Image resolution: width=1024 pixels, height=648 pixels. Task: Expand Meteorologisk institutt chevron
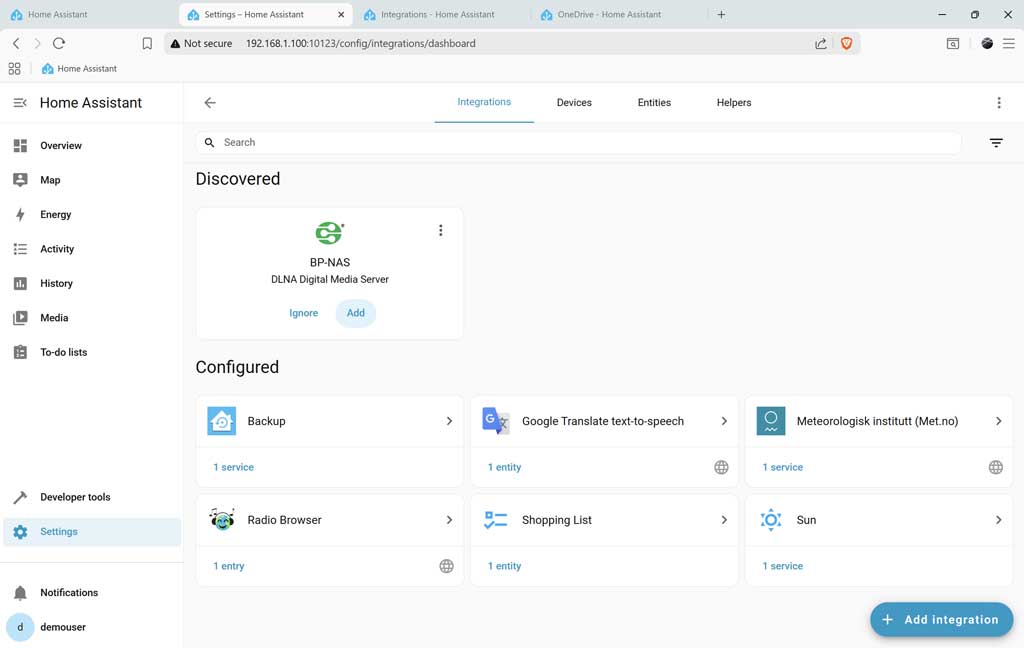tap(999, 421)
